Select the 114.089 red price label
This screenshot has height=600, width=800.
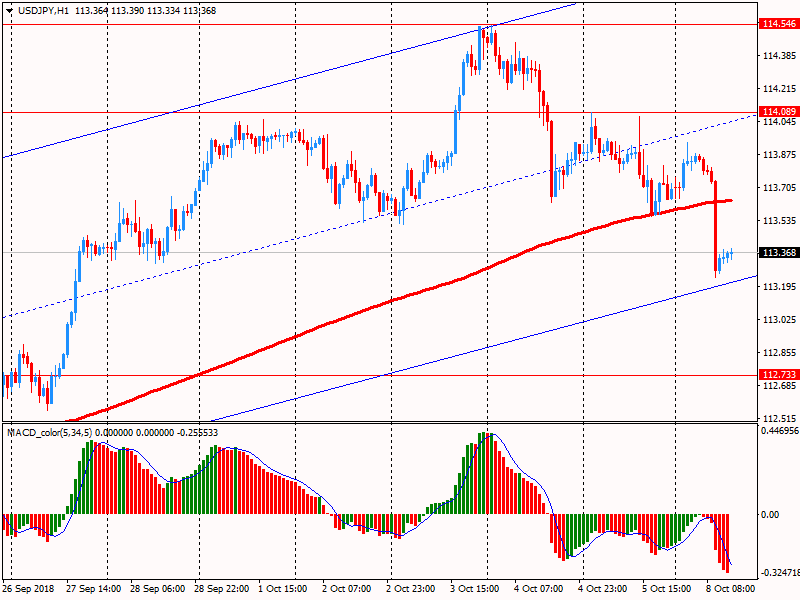coord(779,112)
